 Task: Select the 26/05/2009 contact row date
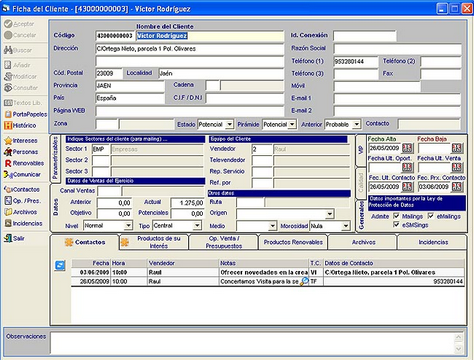94,282
